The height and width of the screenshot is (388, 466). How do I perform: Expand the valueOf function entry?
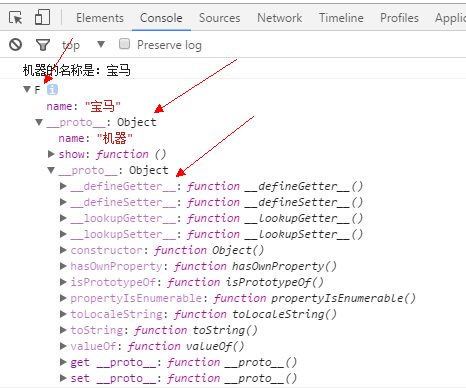coord(63,346)
